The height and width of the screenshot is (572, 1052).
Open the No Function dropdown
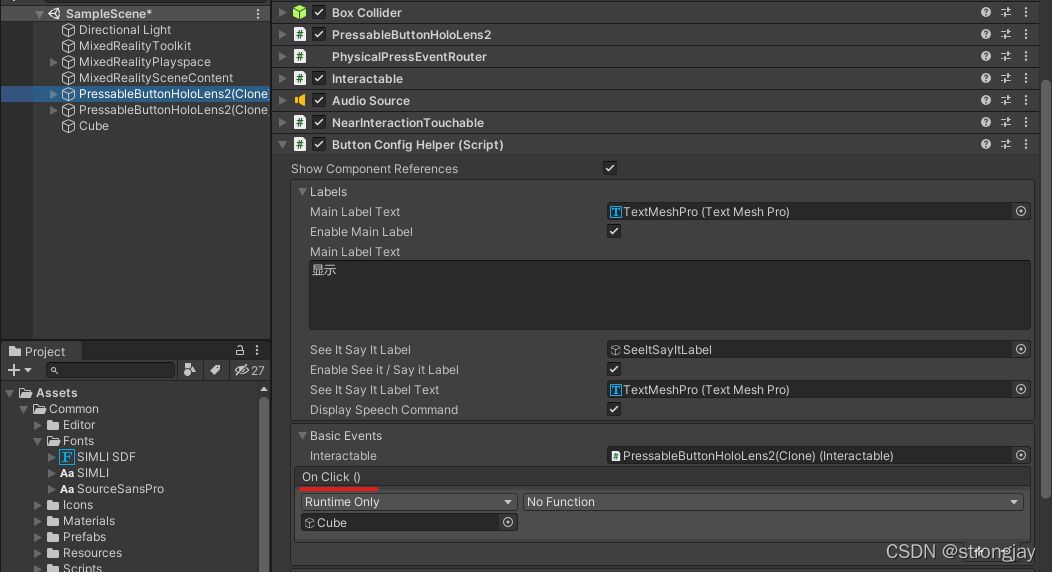(x=773, y=502)
